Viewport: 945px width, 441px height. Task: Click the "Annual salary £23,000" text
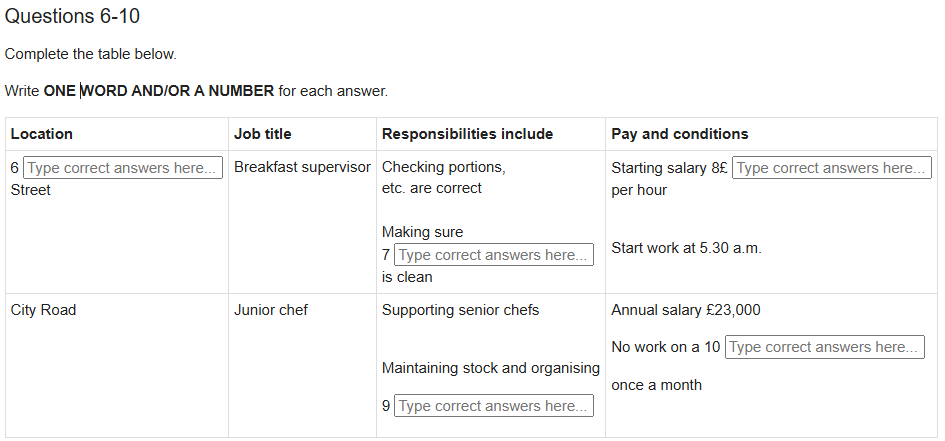point(685,310)
